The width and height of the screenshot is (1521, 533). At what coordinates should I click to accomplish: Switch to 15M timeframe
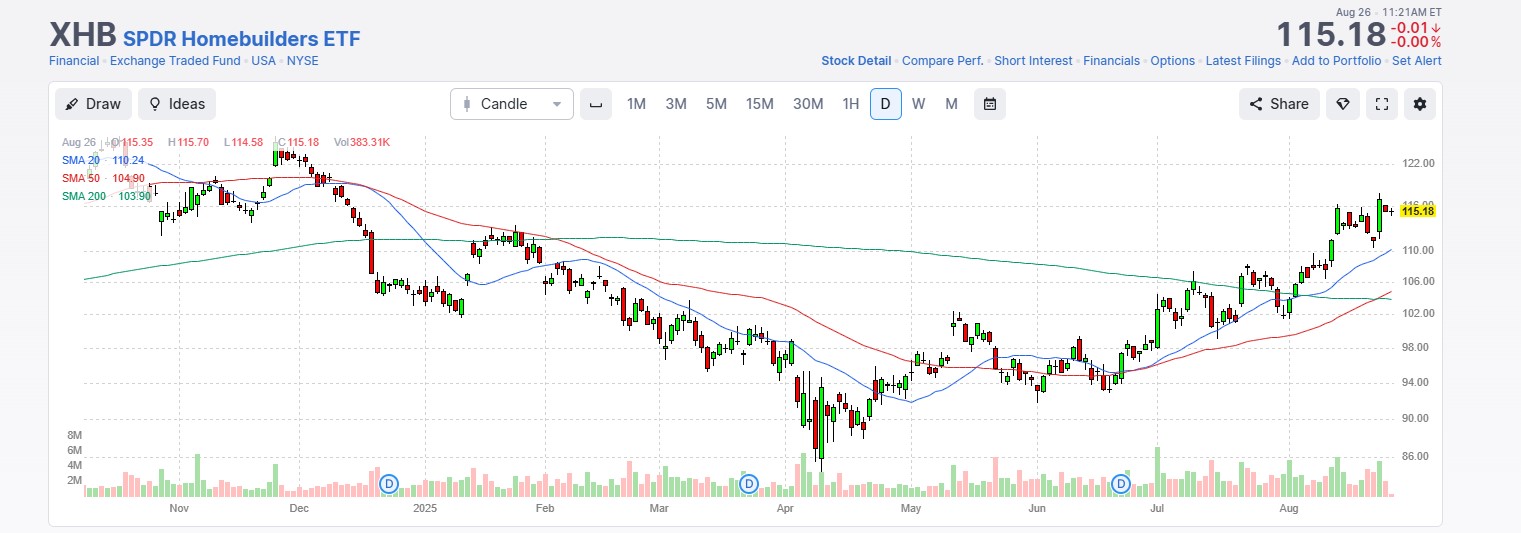click(x=760, y=104)
